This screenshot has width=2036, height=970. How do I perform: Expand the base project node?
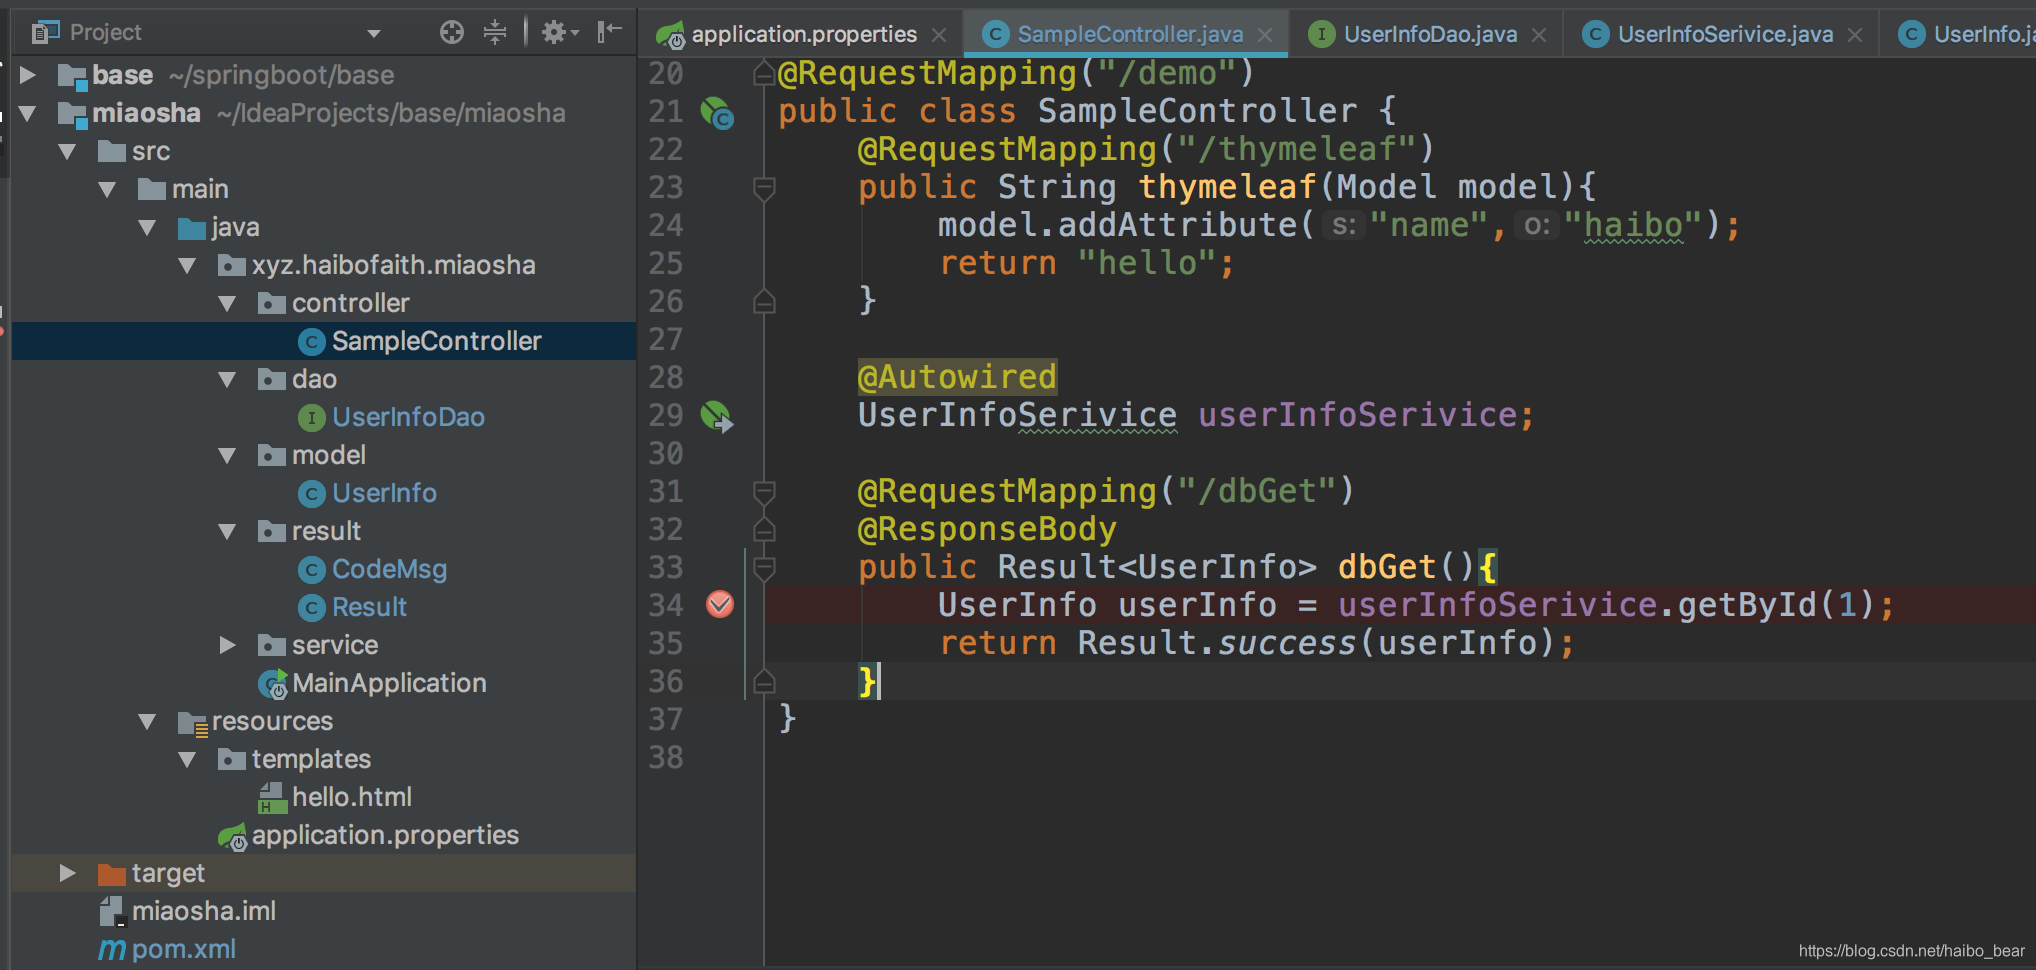(x=28, y=75)
